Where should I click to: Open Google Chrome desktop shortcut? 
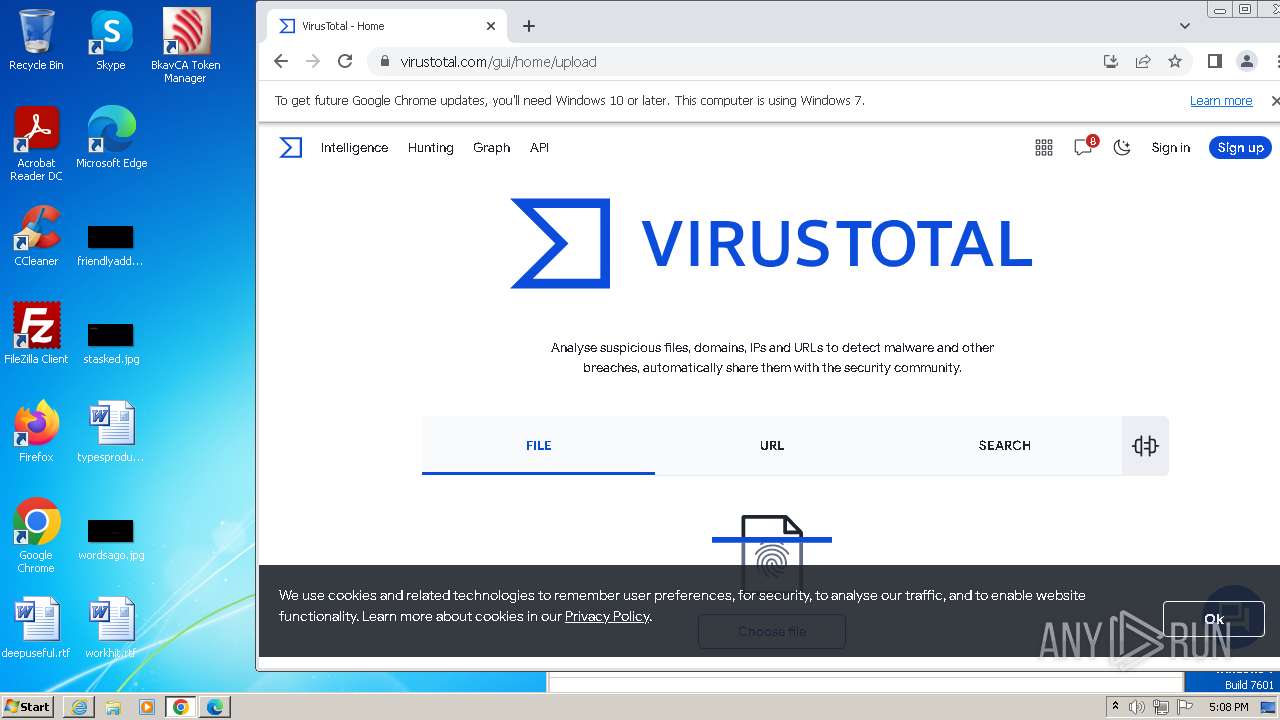pyautogui.click(x=36, y=535)
